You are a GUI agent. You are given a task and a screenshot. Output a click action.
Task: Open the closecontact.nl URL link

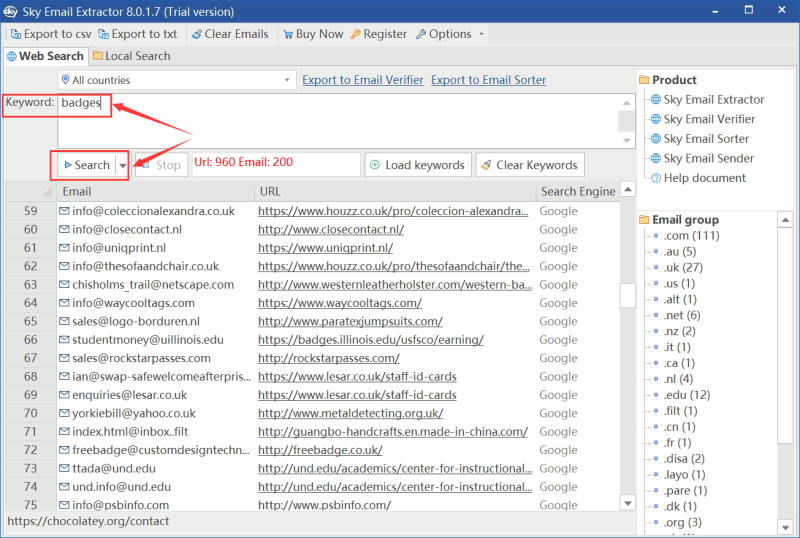pyautogui.click(x=331, y=230)
